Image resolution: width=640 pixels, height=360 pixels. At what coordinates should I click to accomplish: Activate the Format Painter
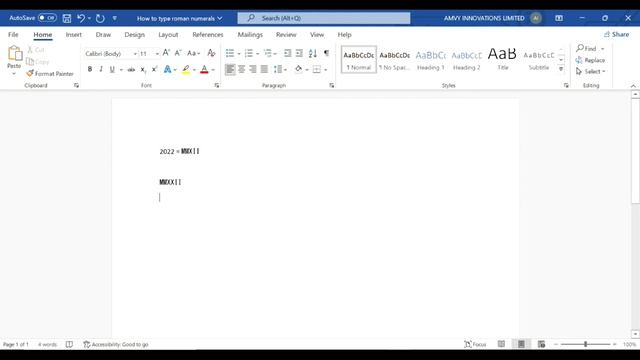coord(50,73)
